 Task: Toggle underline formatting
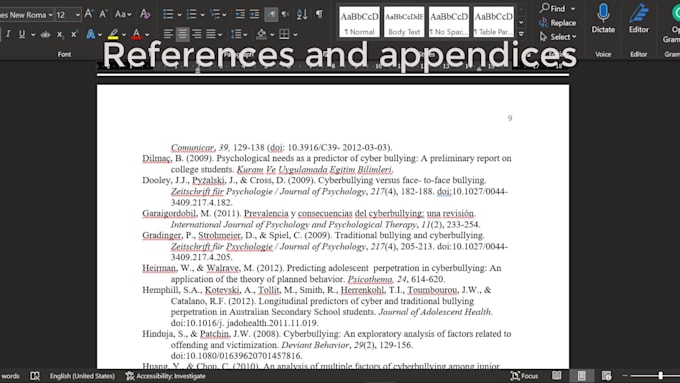[x=22, y=34]
